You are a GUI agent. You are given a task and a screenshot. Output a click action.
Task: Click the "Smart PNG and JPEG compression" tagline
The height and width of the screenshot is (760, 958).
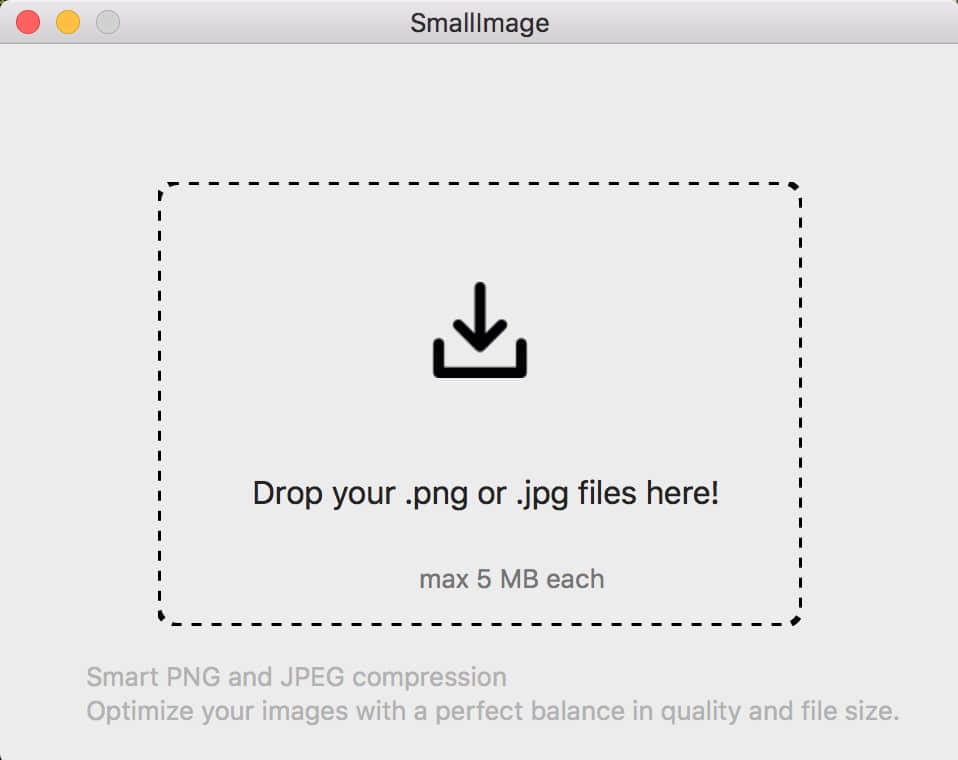point(297,678)
